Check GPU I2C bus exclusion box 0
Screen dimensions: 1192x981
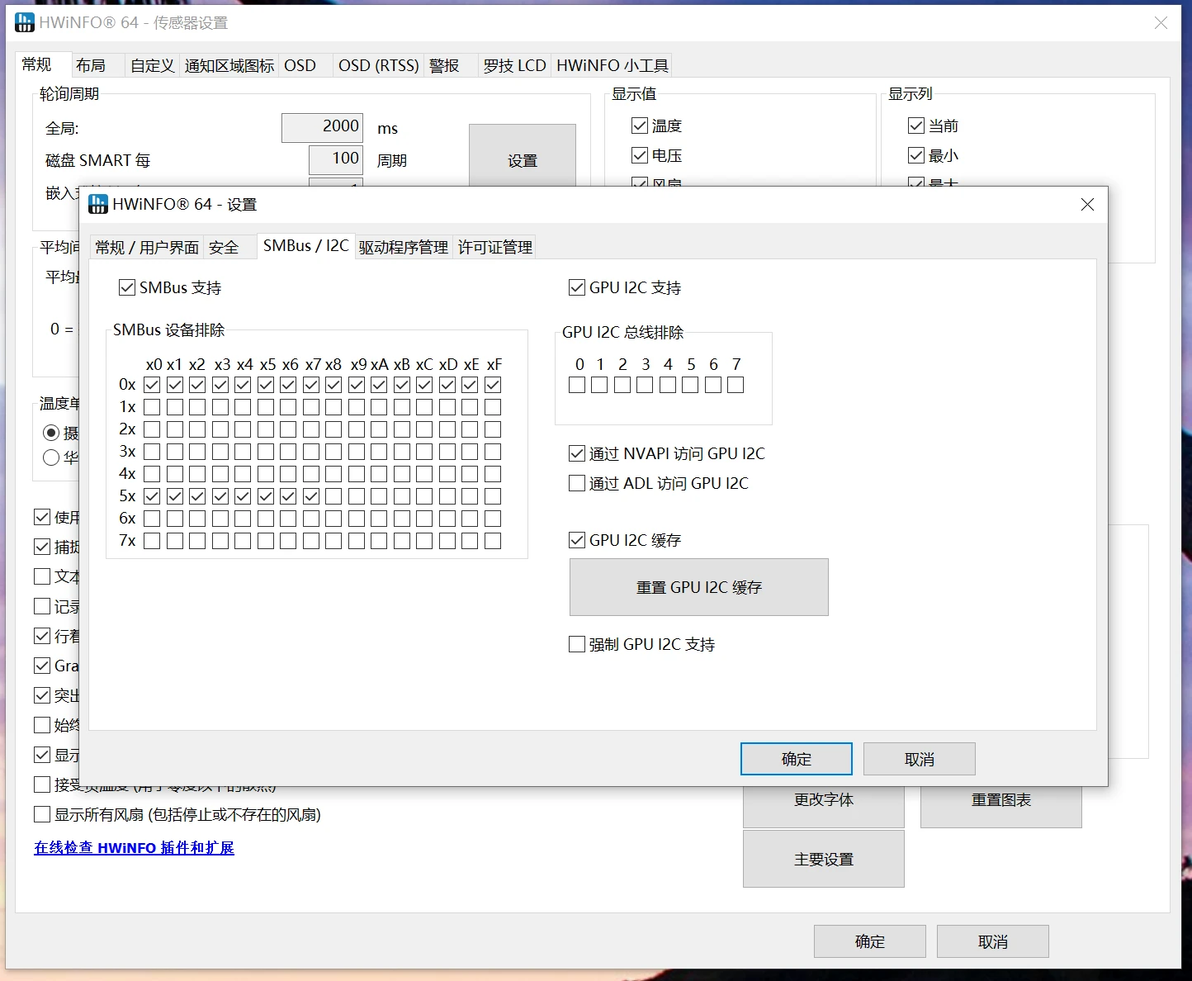click(577, 385)
